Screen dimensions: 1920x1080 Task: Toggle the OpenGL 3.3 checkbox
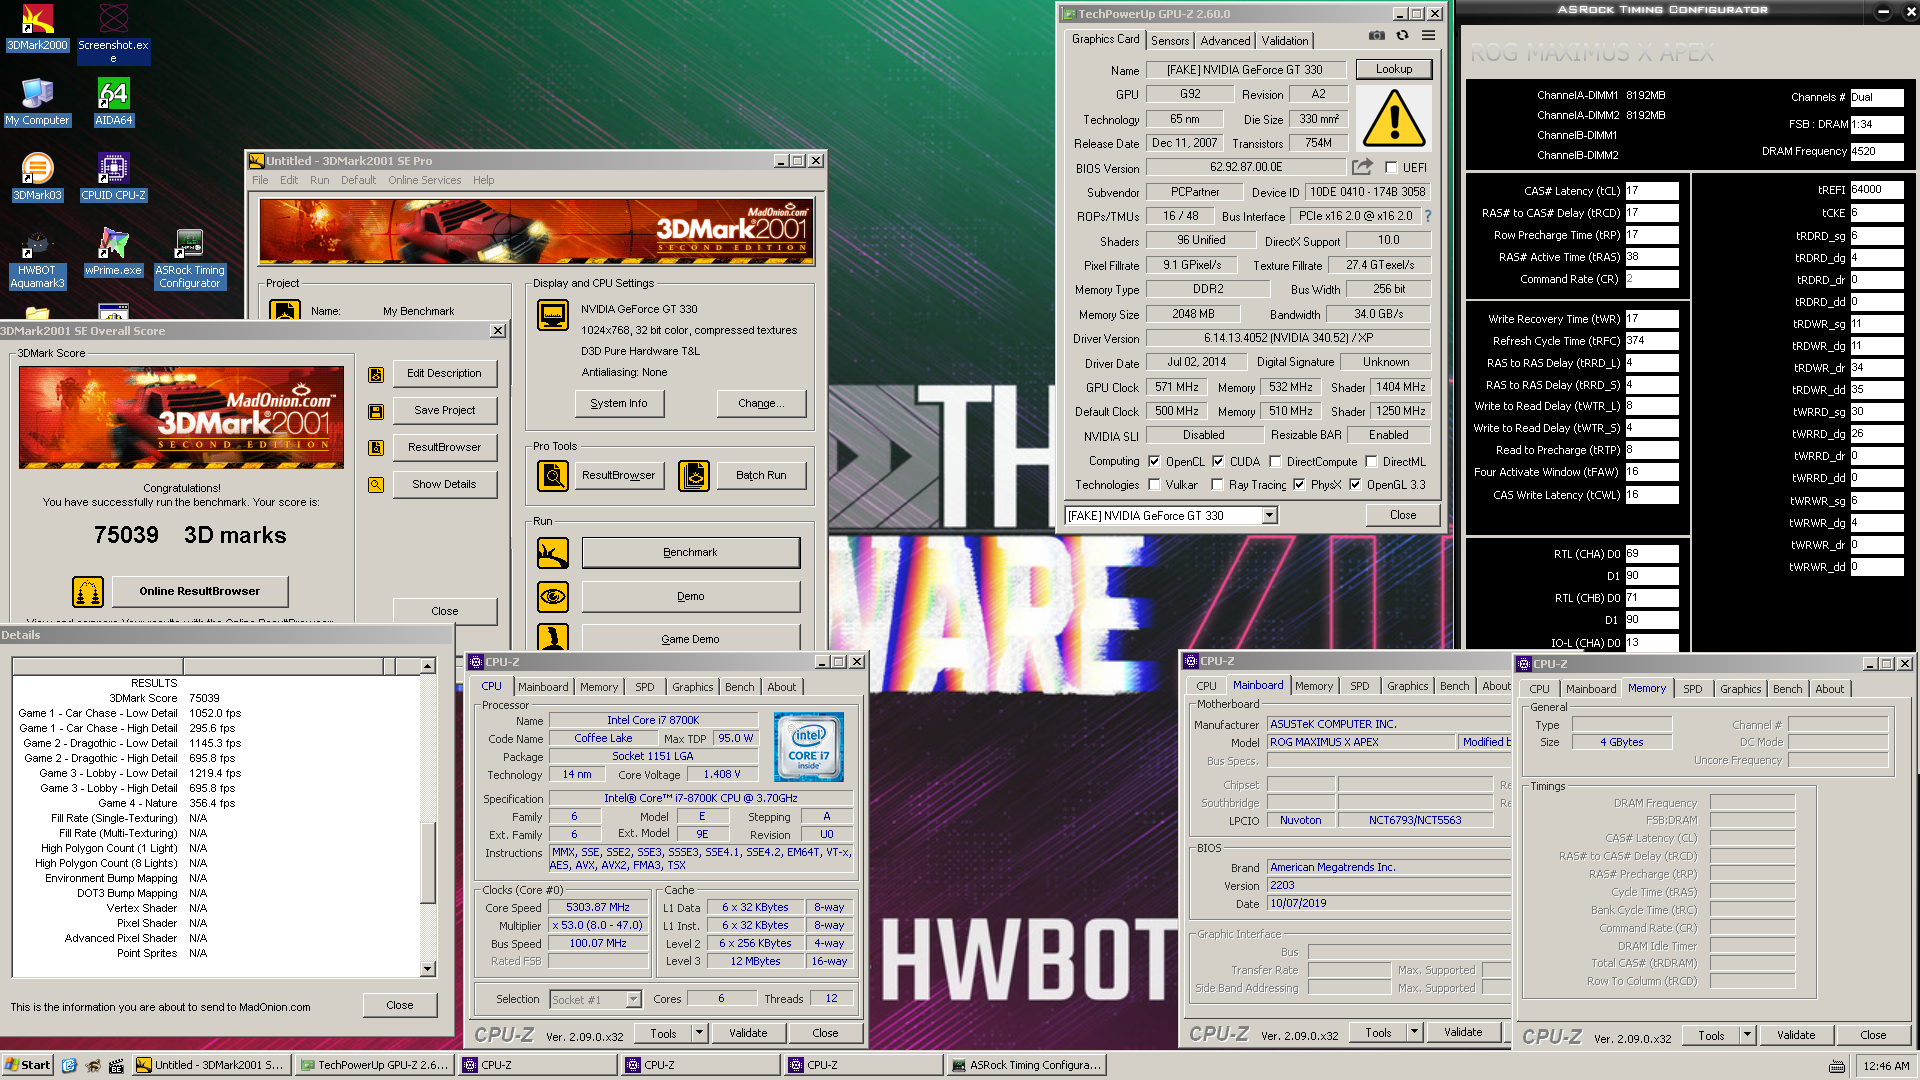click(x=1355, y=485)
